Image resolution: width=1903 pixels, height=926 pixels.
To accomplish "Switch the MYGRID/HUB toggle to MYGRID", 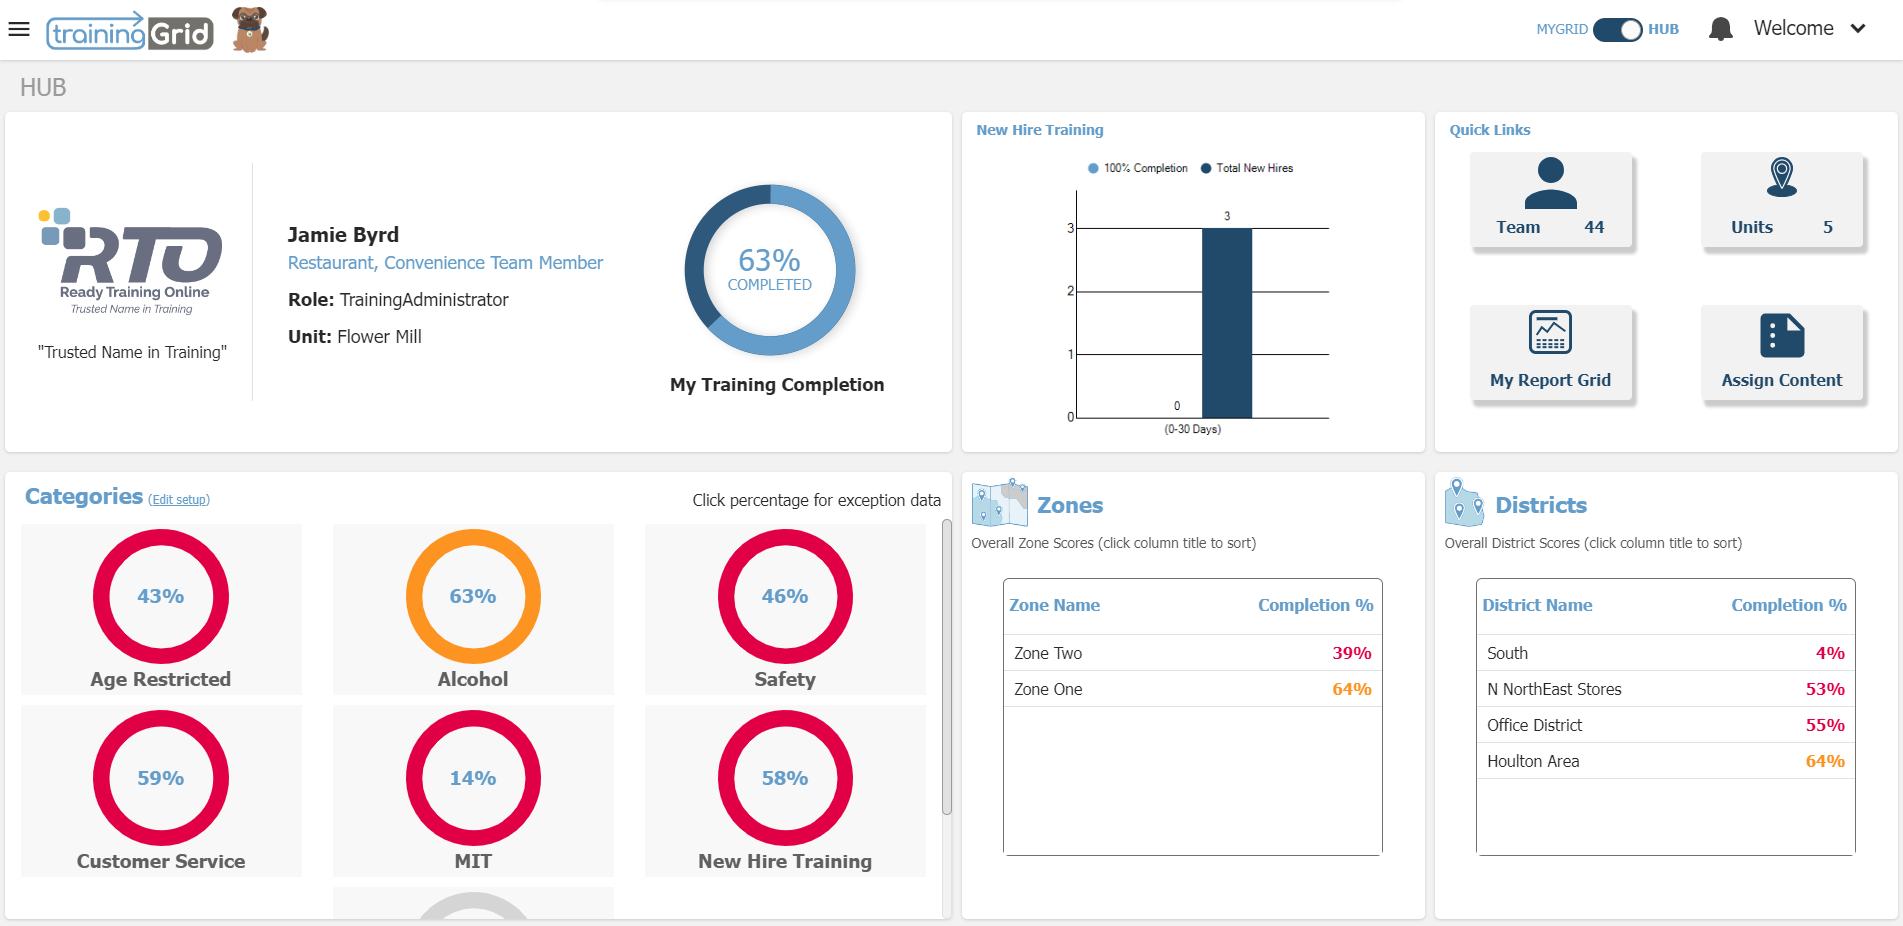I will pyautogui.click(x=1617, y=29).
